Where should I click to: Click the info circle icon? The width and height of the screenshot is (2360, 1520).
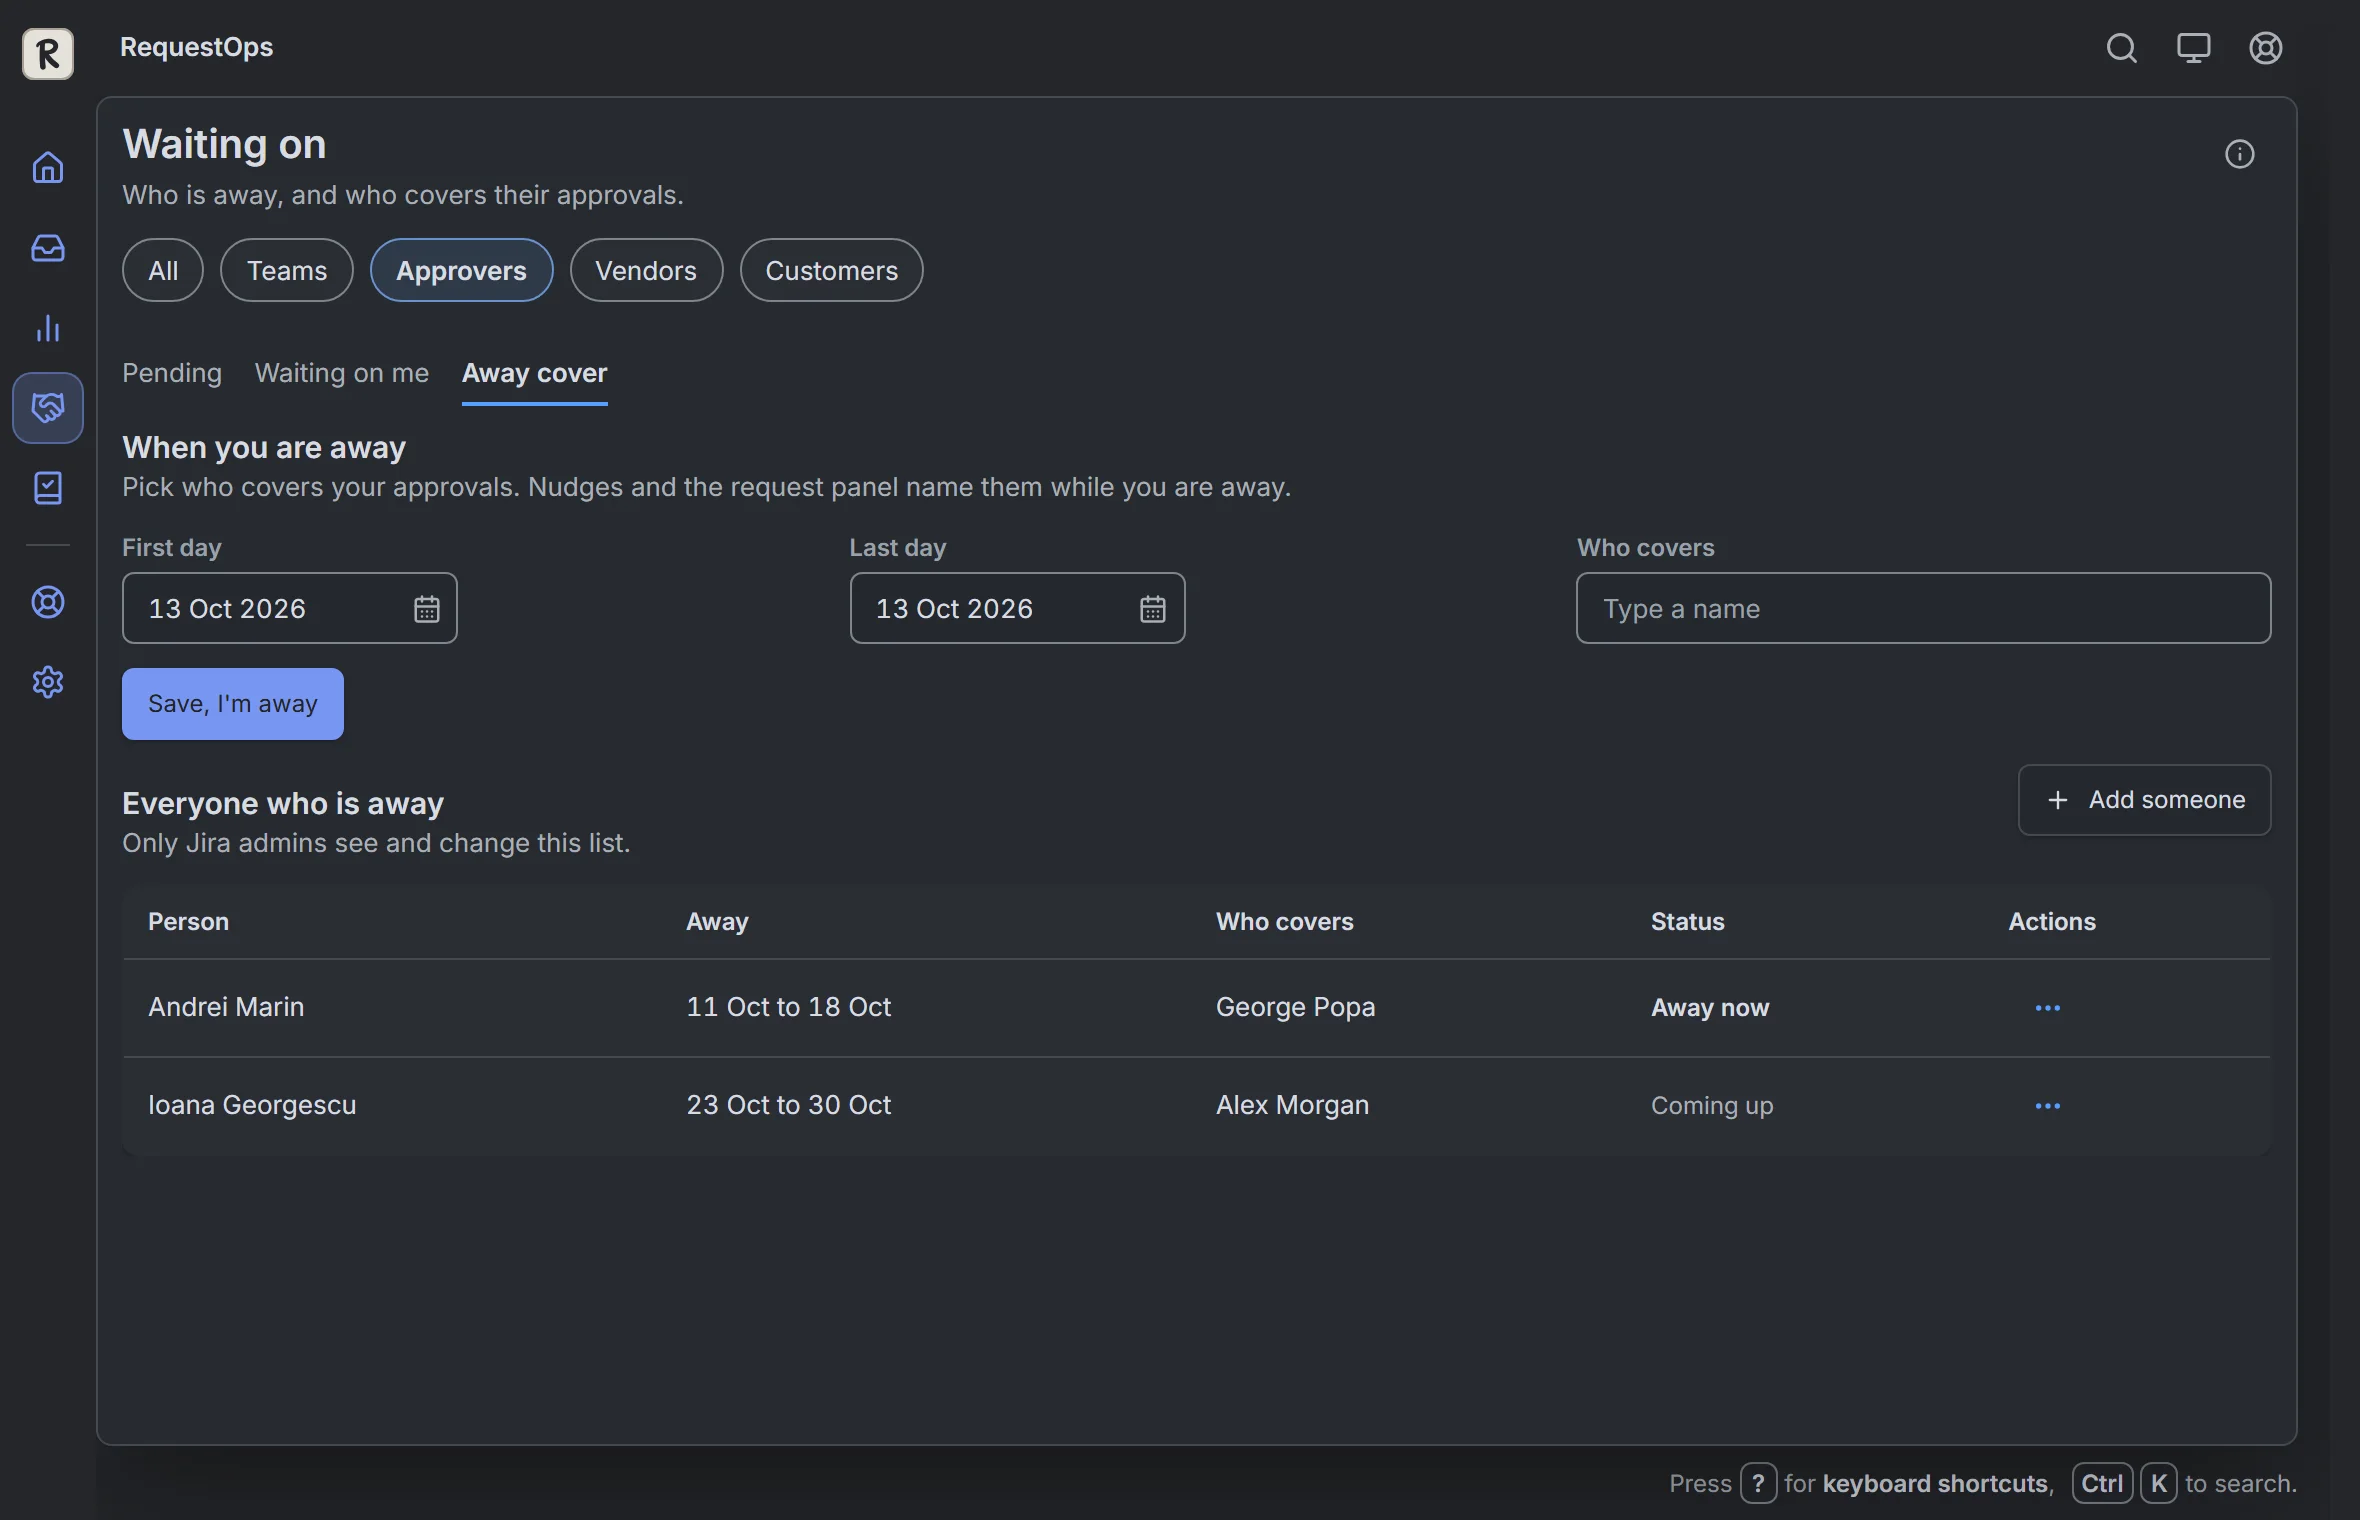(x=2239, y=154)
